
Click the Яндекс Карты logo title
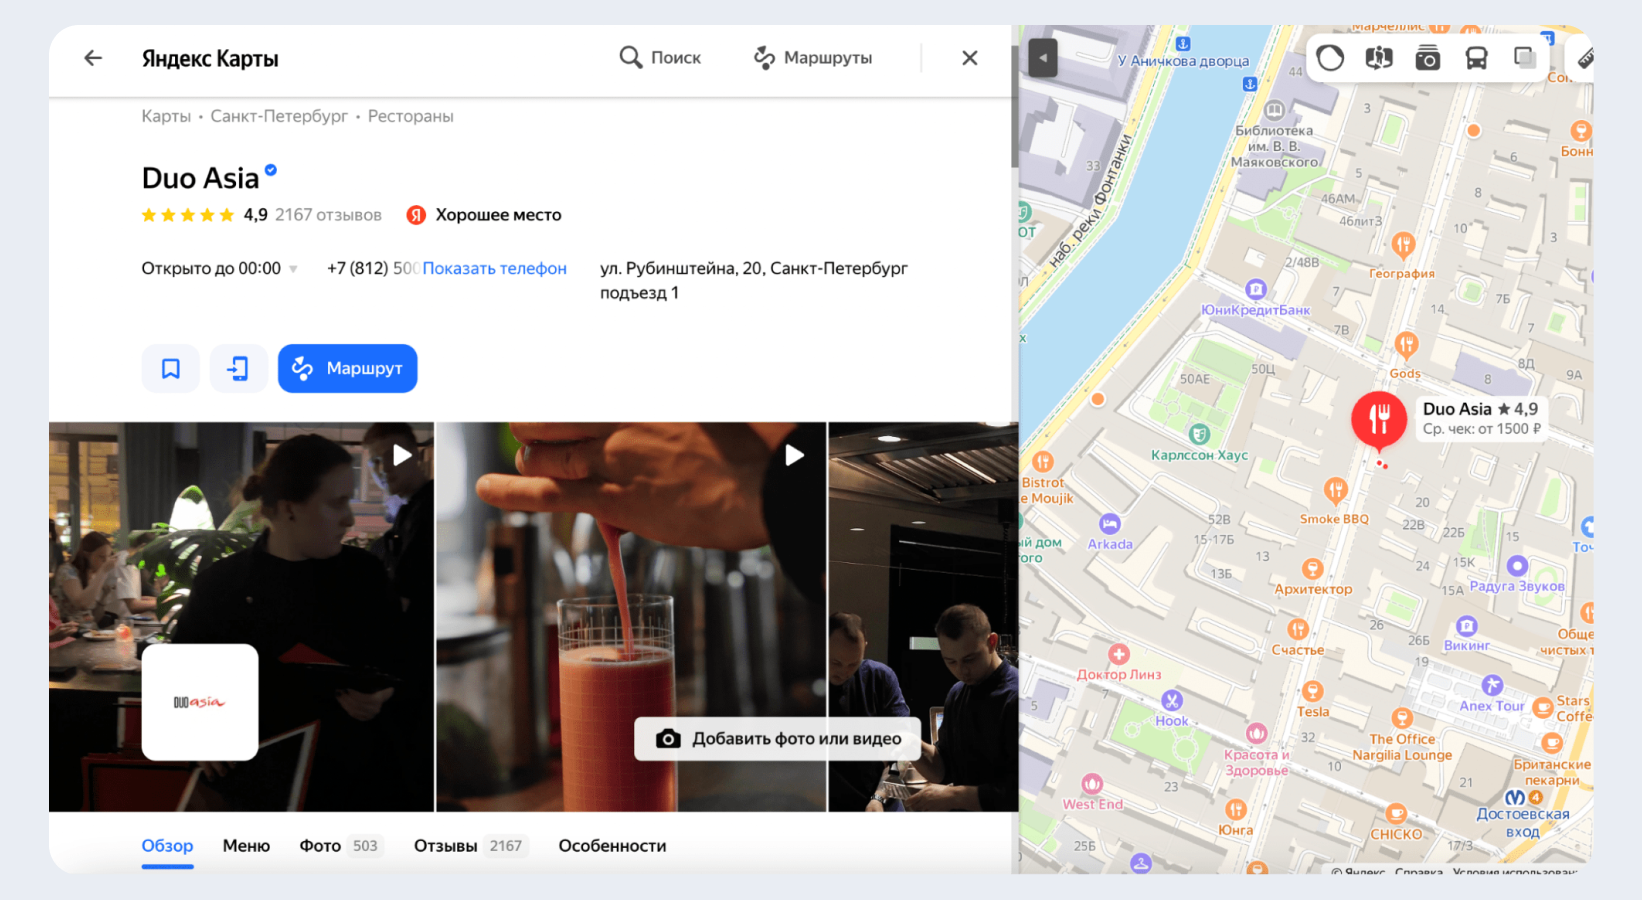pyautogui.click(x=210, y=58)
